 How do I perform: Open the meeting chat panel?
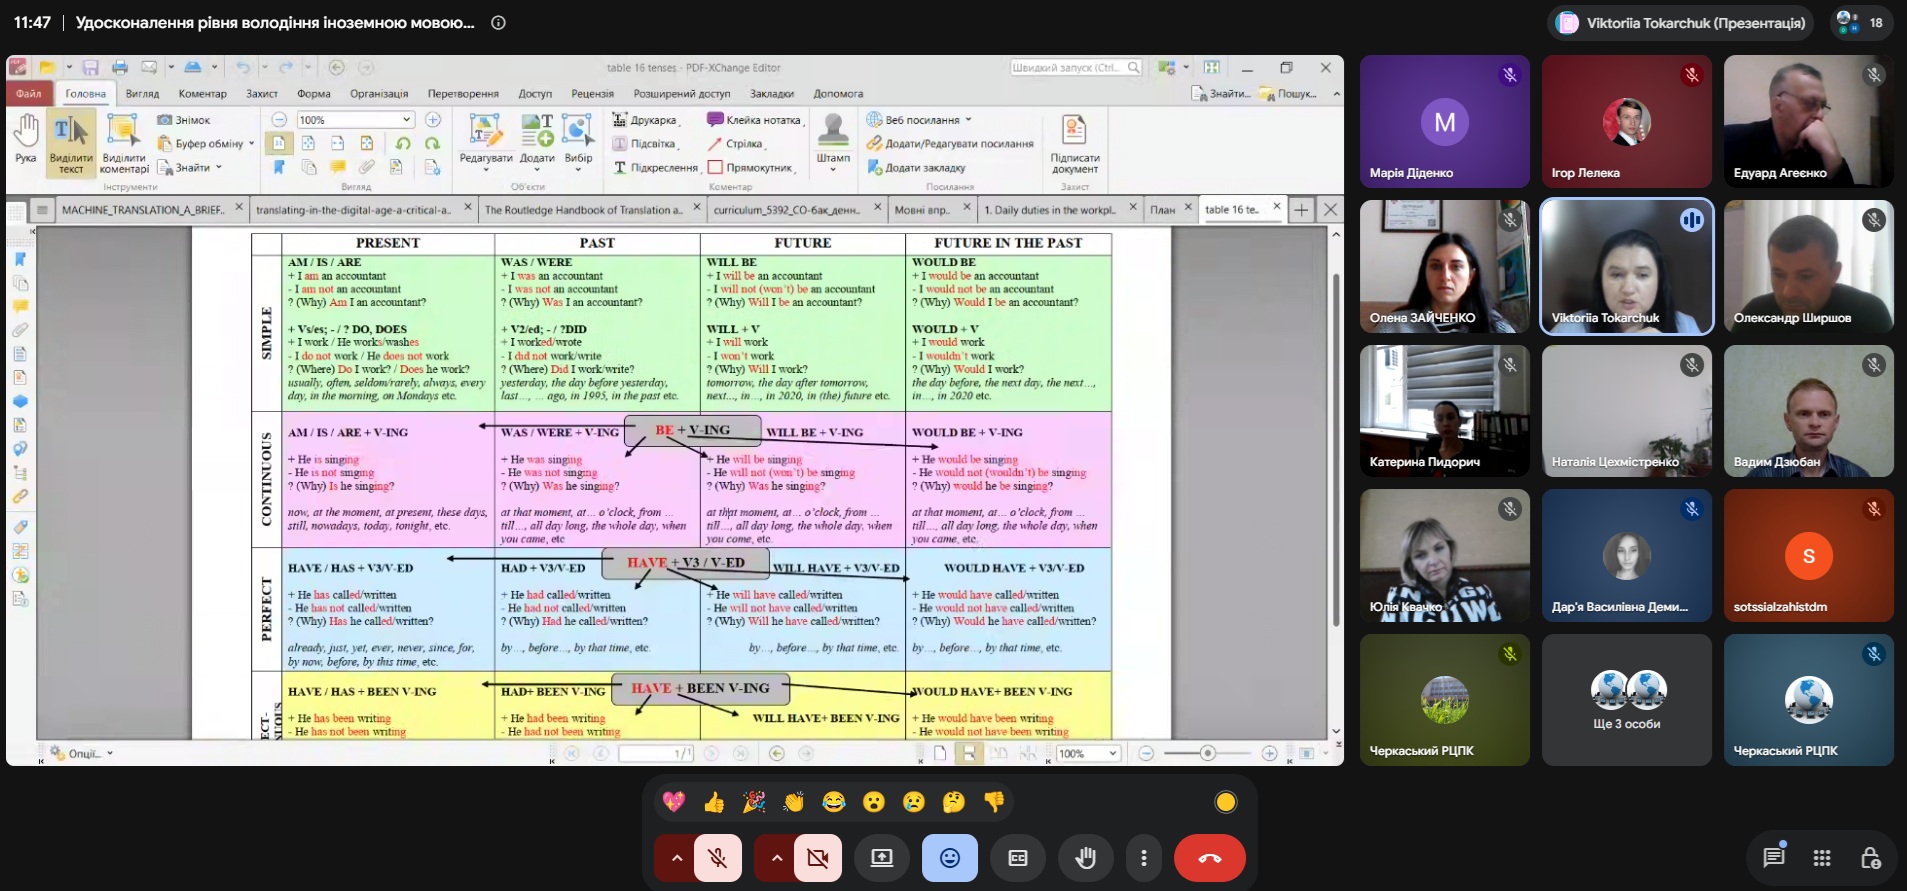point(1773,857)
